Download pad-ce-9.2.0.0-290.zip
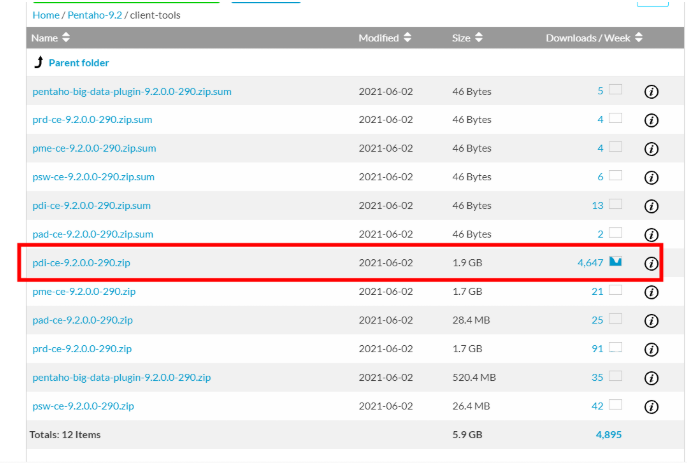This screenshot has height=469, width=687. pos(82,320)
